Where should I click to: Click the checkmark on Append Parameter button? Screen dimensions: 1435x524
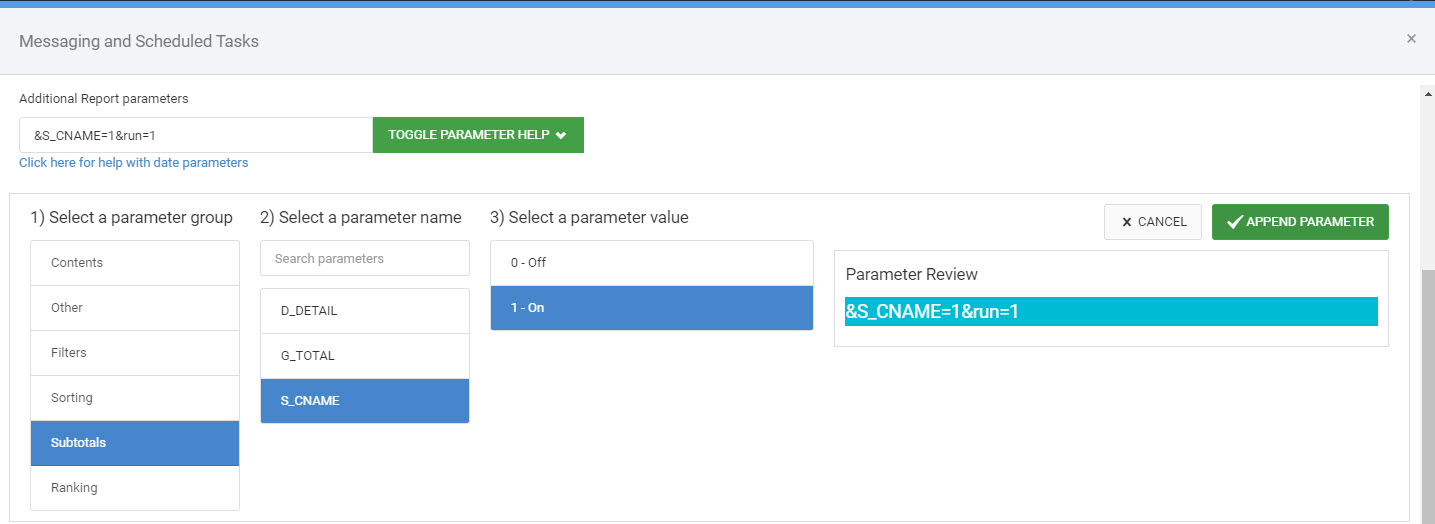tap(1235, 222)
